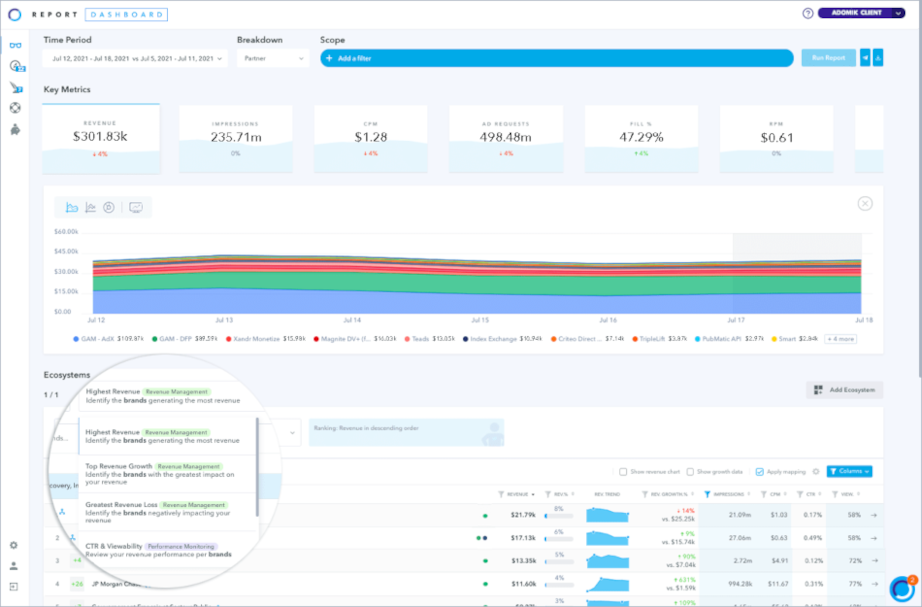Open the third sidebar icon with badge
This screenshot has width=922, height=607.
coord(16,88)
